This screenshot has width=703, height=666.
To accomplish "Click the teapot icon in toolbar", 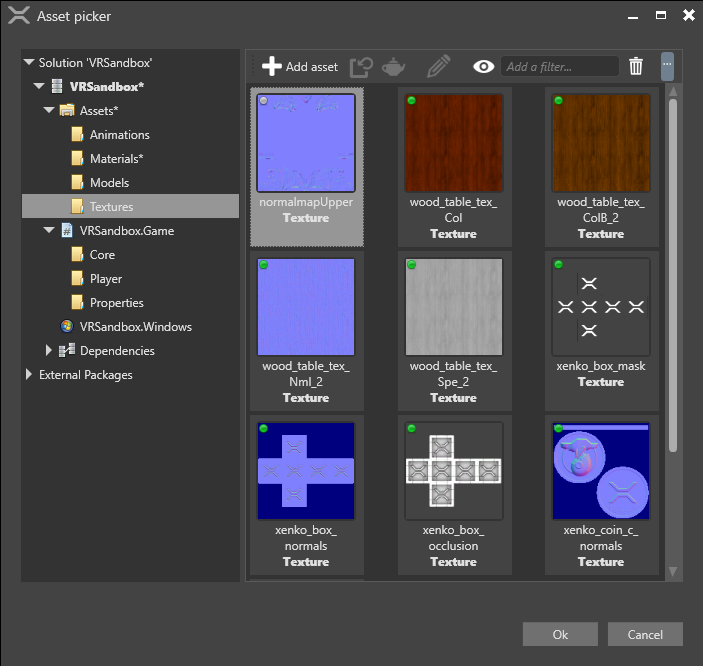I will click(x=393, y=67).
